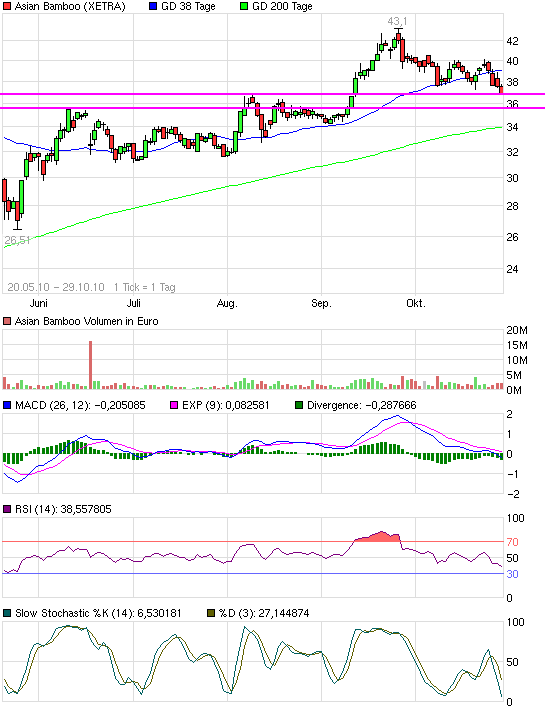Click the 'Asian Bamboo Volumen in Euro' label
Viewport: 545px width, 710px height.
pyautogui.click(x=86, y=321)
